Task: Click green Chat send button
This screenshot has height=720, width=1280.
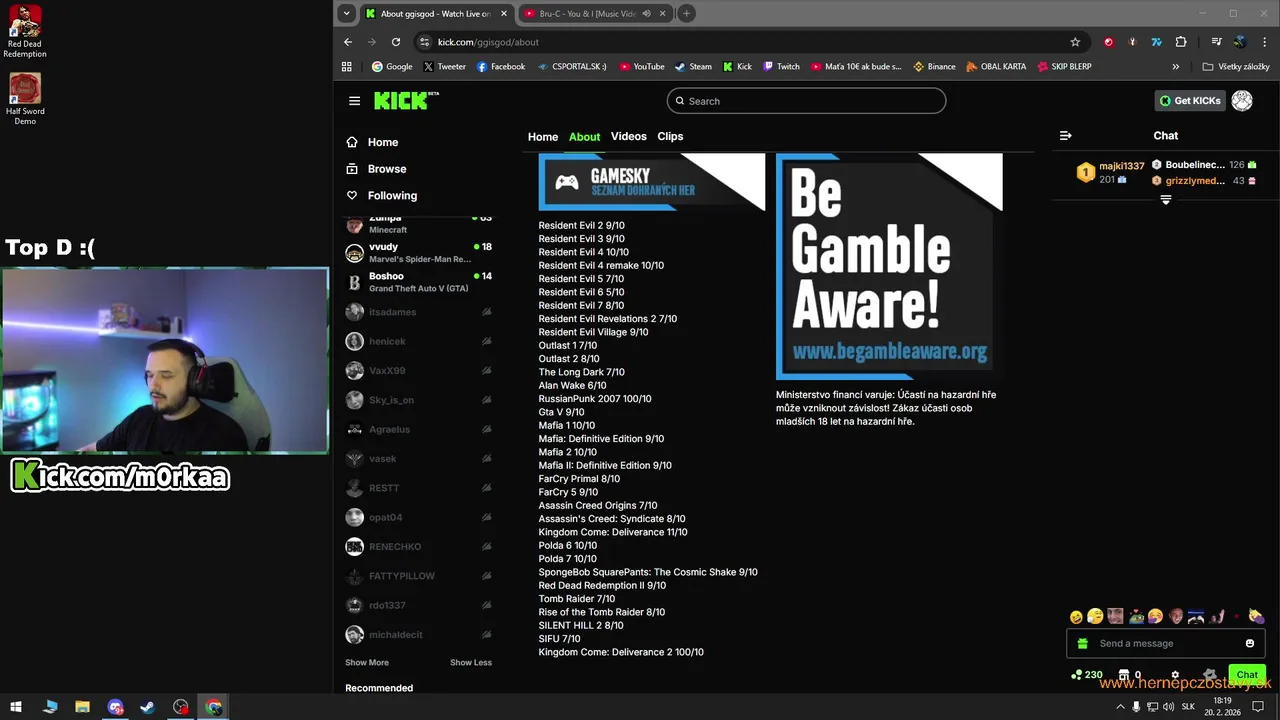Action: pos(1247,675)
